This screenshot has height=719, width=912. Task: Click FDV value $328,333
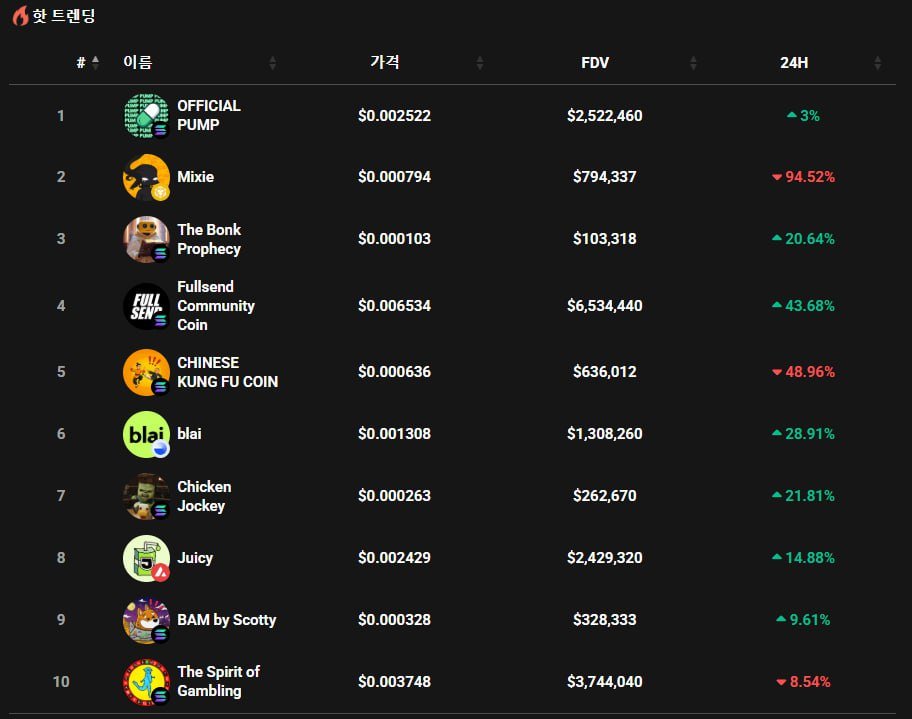pos(605,620)
